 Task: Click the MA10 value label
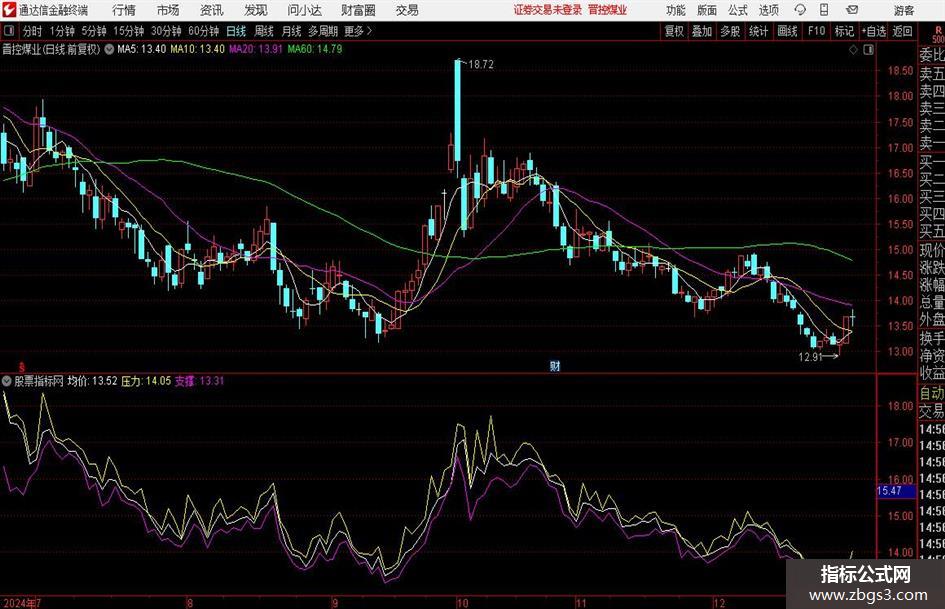click(x=197, y=49)
